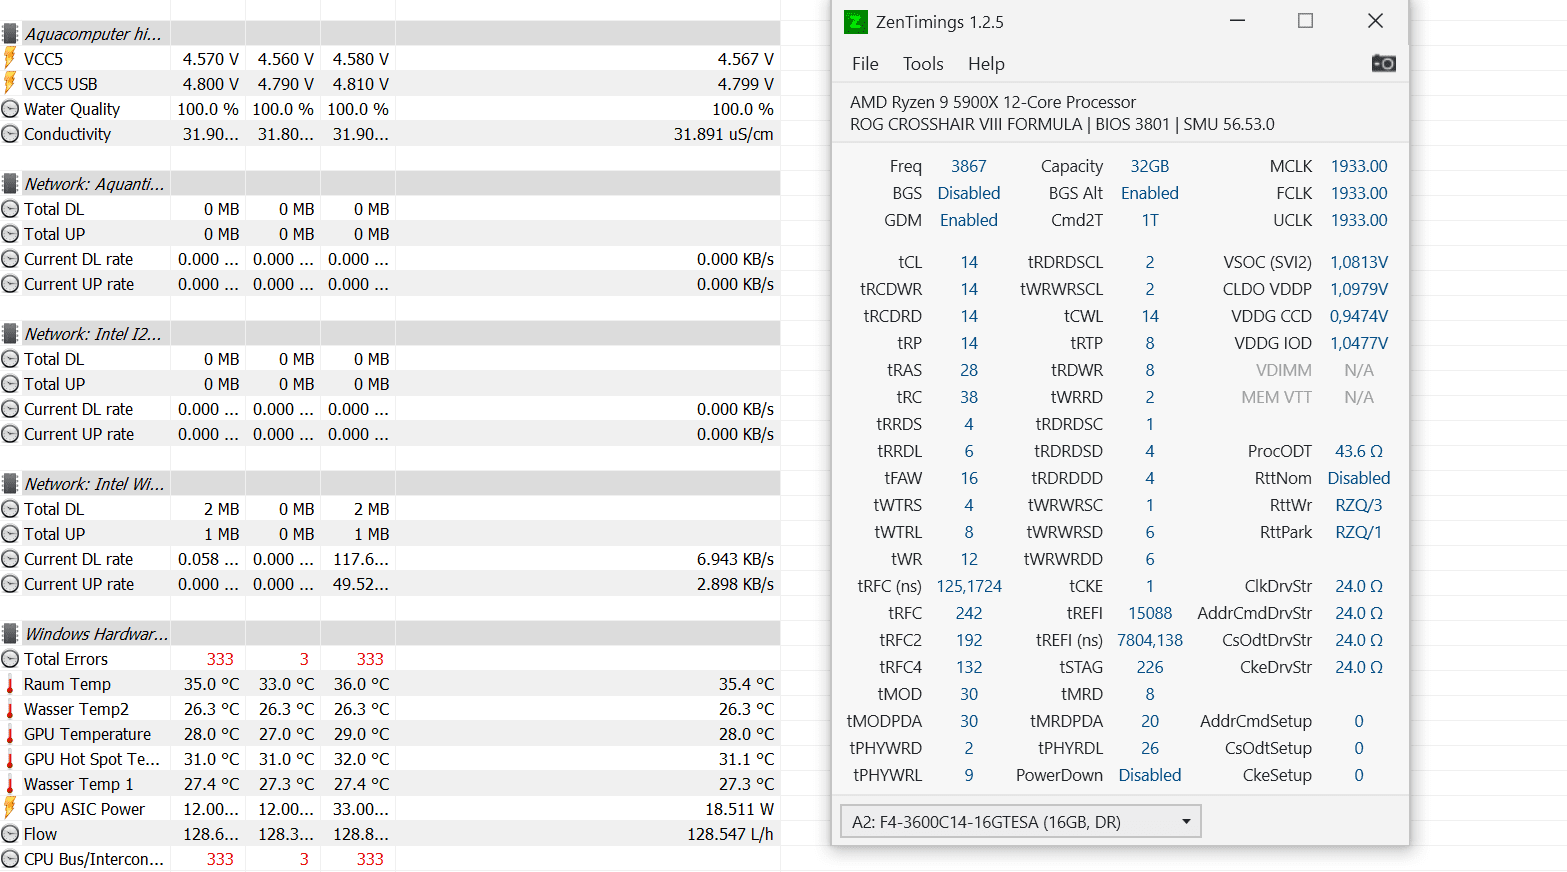This screenshot has height=872, width=1567.
Task: Open the File menu in ZenTimings
Action: (865, 64)
